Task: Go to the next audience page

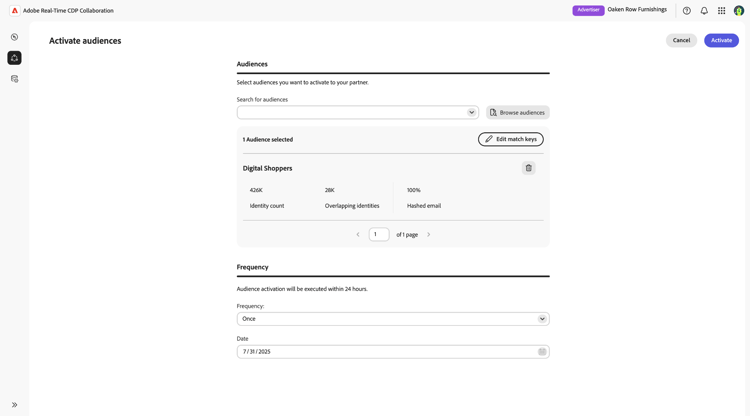Action: (429, 235)
